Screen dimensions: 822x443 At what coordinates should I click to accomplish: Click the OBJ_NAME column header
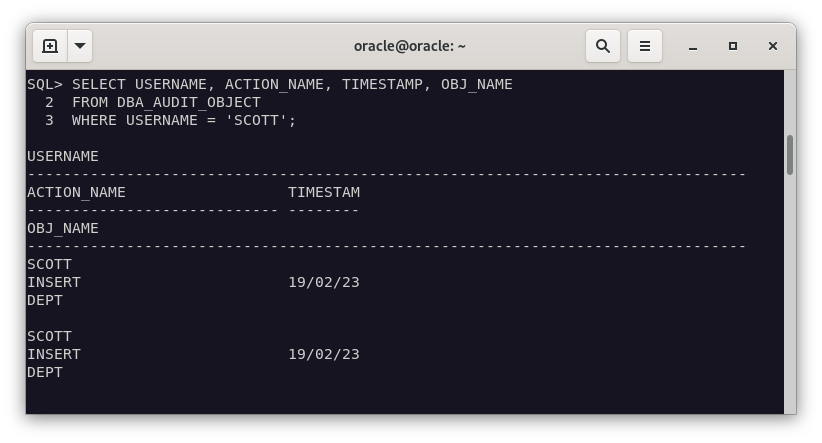(x=63, y=228)
